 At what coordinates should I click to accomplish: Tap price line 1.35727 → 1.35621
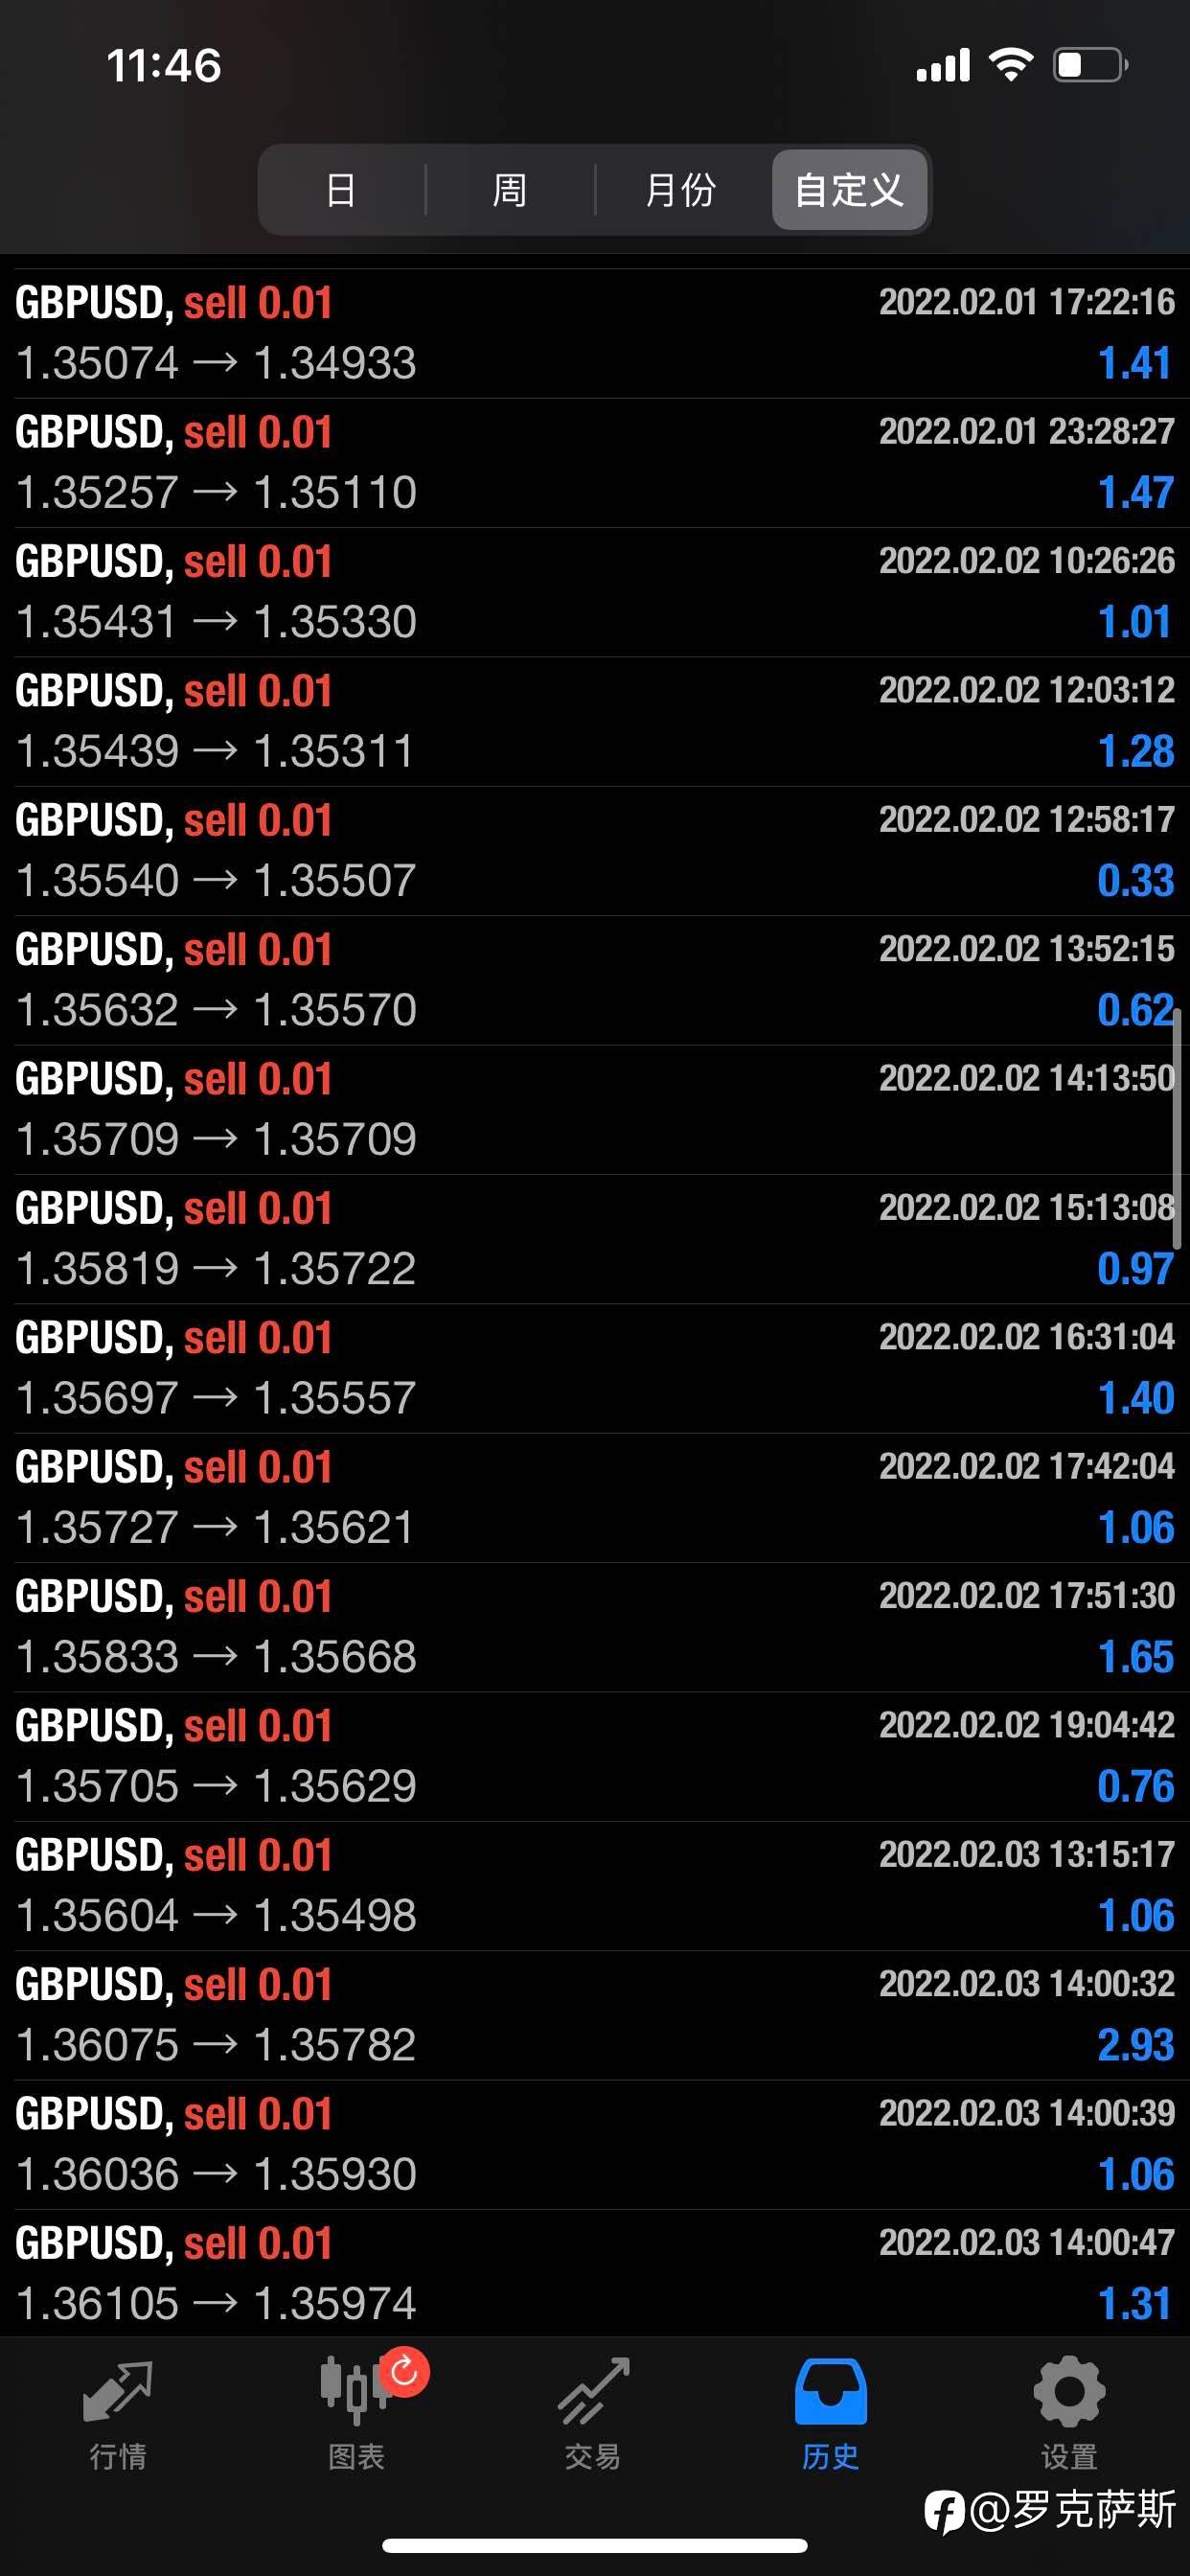pos(215,1527)
